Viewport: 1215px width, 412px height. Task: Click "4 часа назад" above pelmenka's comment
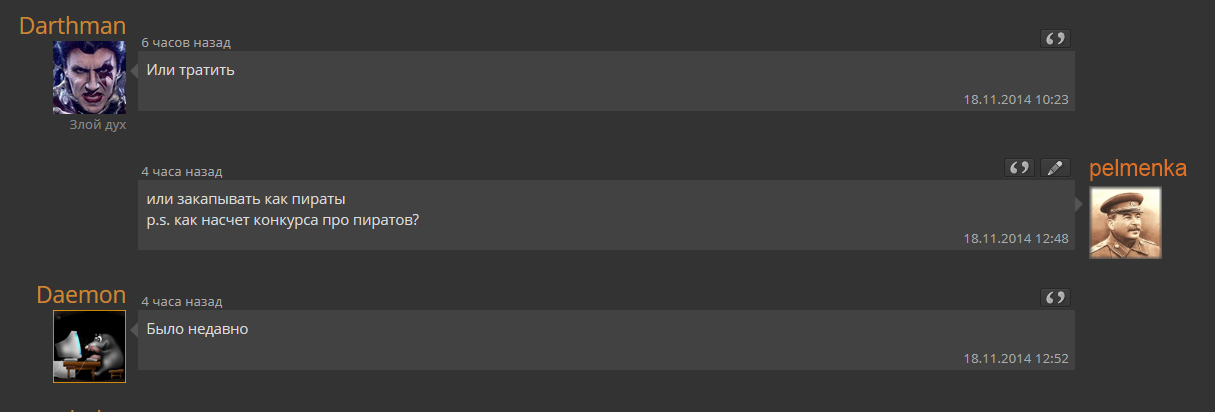pos(182,172)
